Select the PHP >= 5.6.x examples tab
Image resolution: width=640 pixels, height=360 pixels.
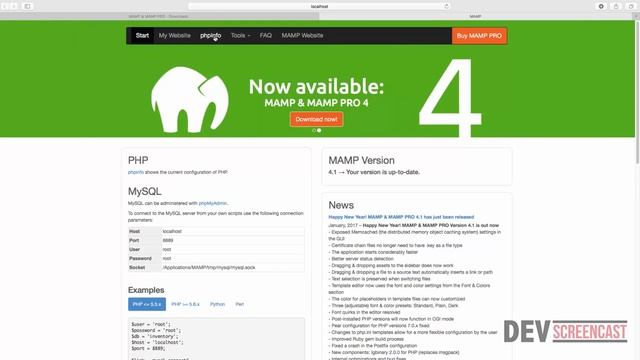185,304
